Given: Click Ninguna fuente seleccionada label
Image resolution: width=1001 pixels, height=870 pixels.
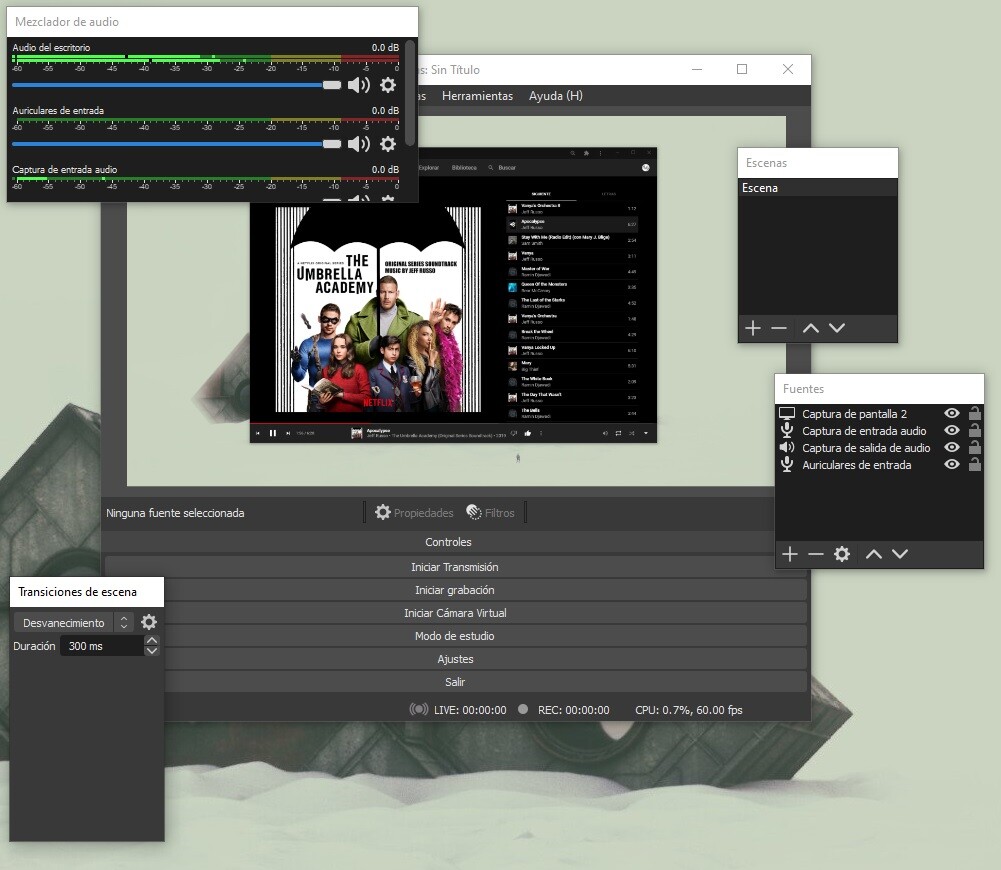Looking at the screenshot, I should point(175,513).
